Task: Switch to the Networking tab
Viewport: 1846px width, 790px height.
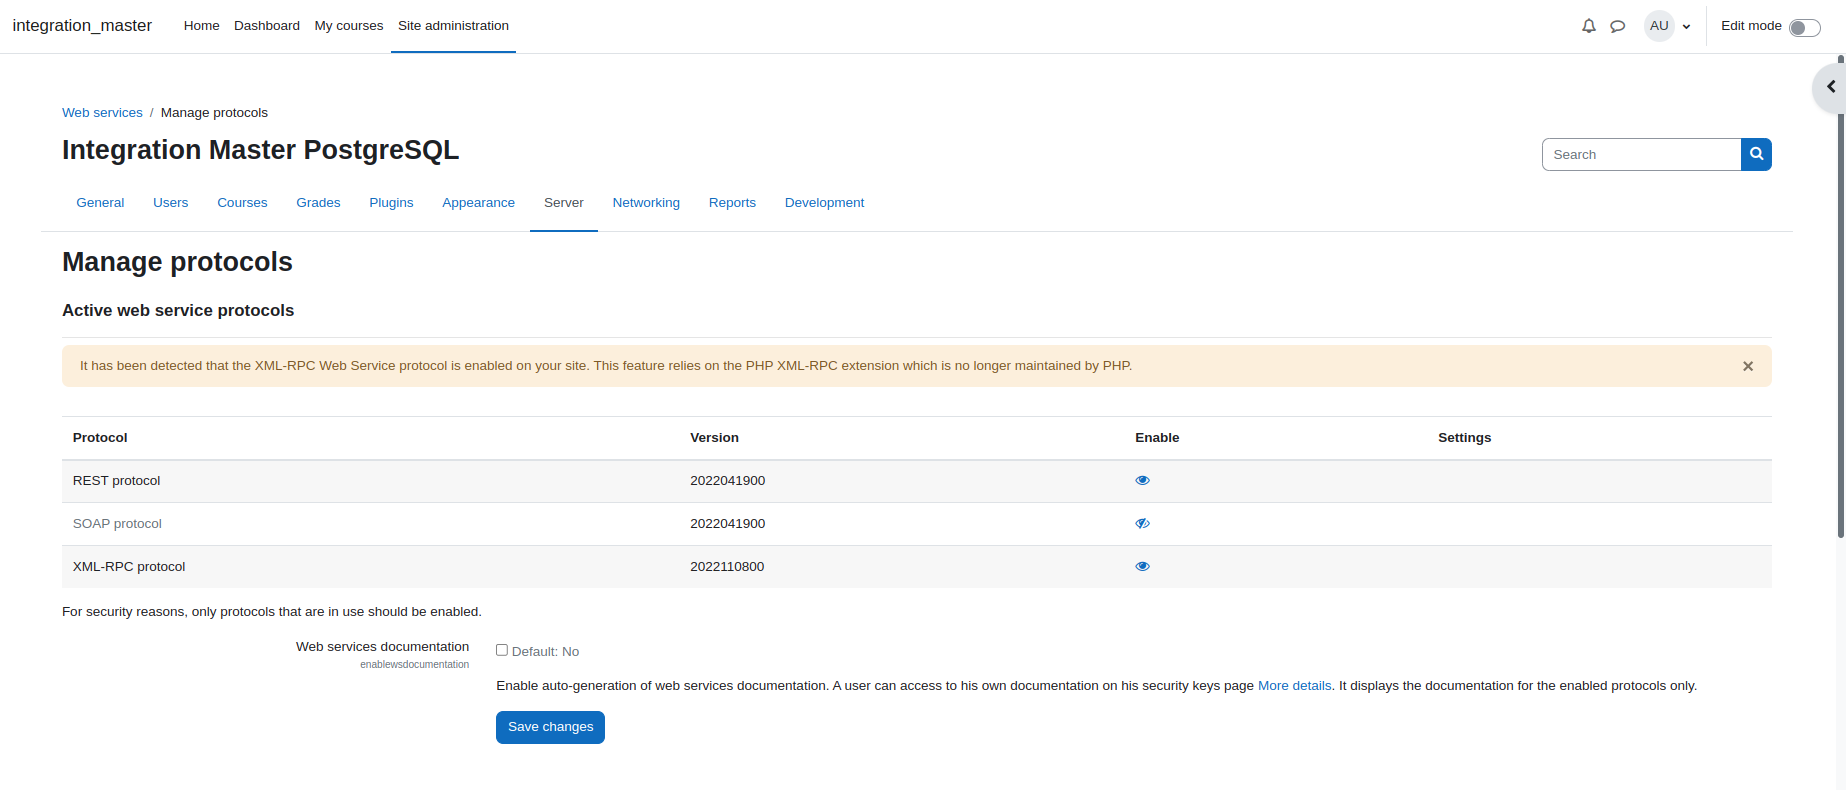Action: click(646, 203)
